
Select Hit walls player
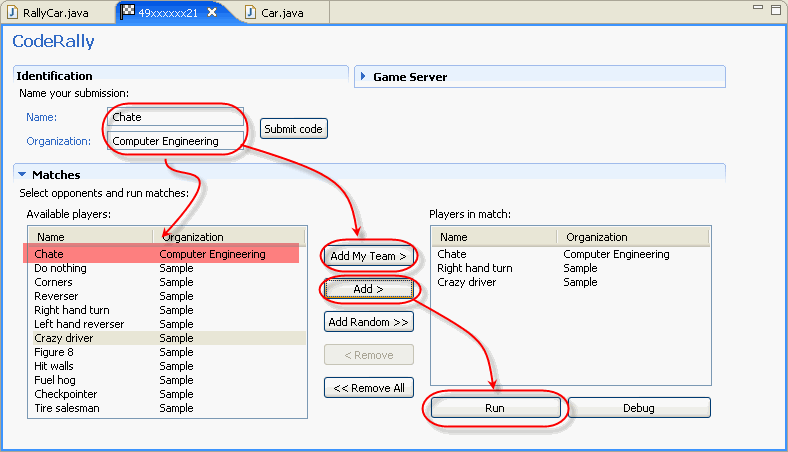coord(169,366)
